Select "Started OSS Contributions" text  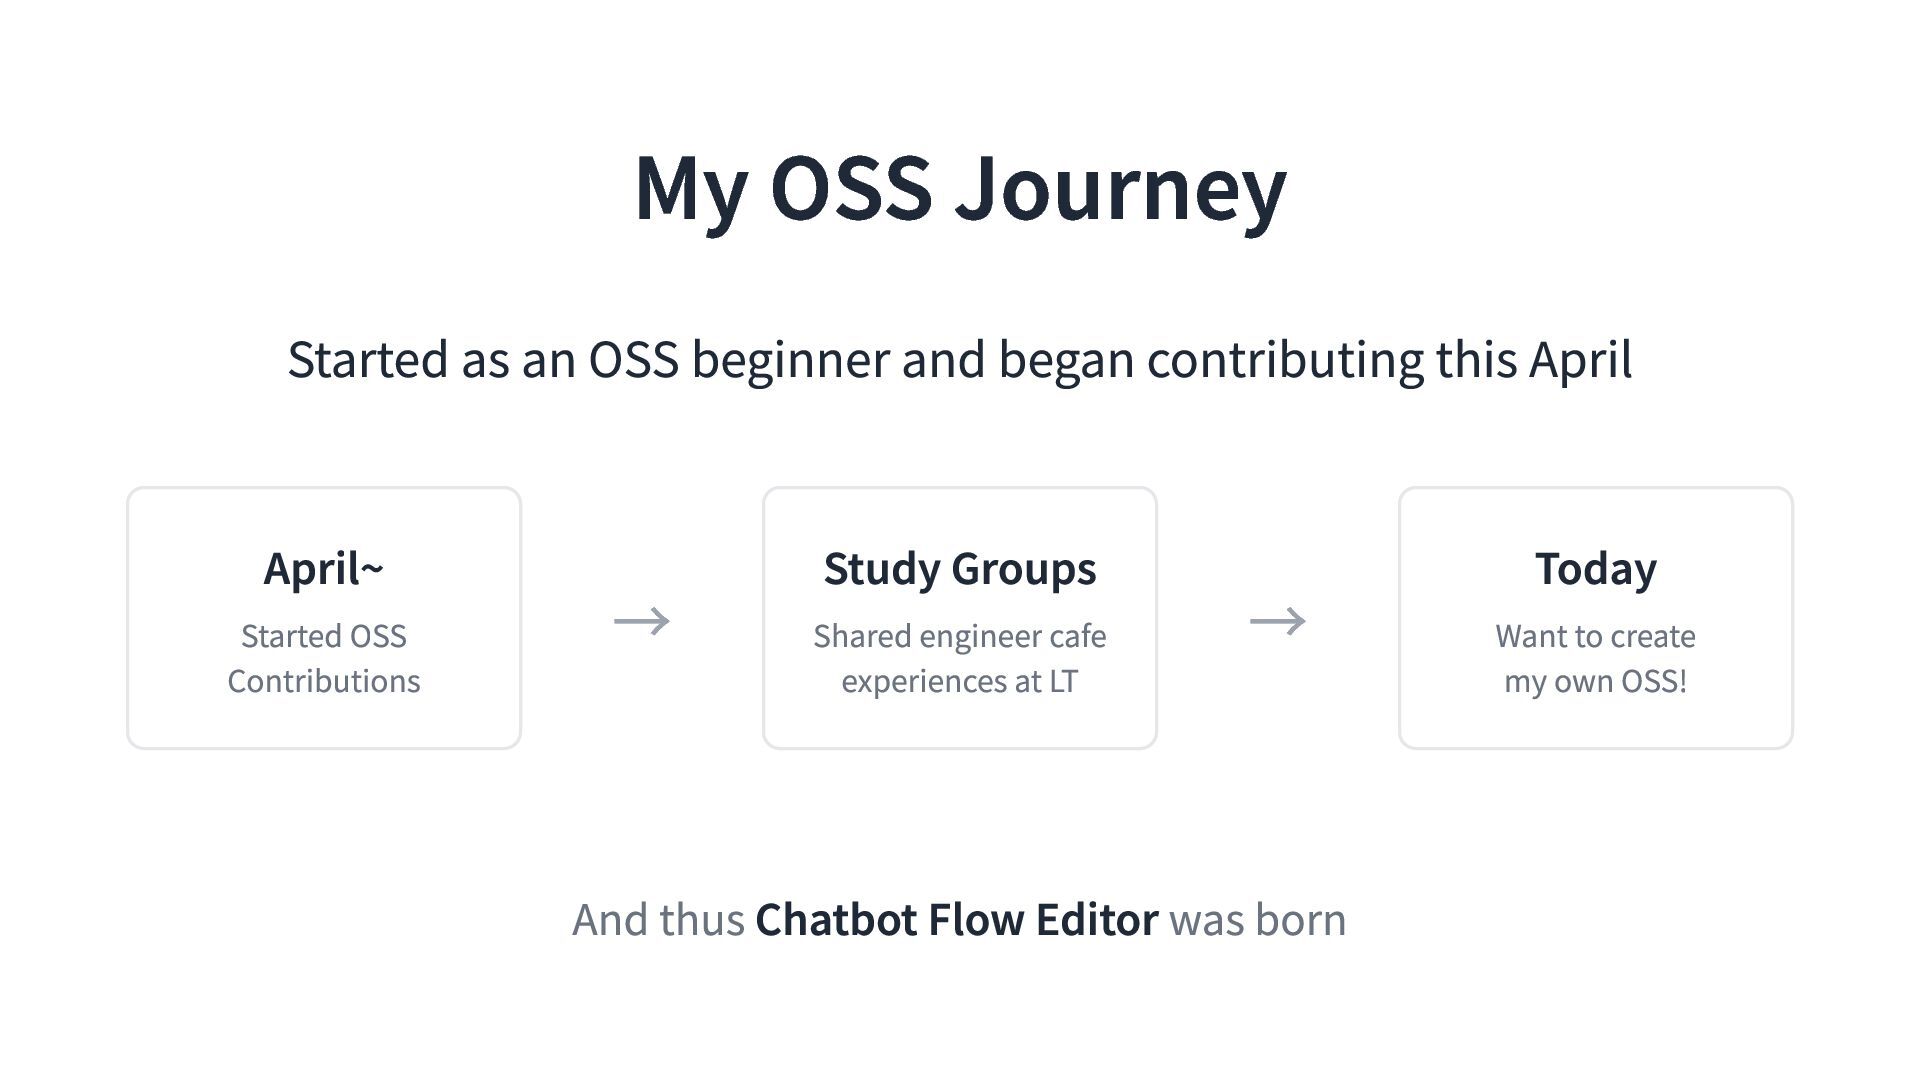(x=323, y=658)
